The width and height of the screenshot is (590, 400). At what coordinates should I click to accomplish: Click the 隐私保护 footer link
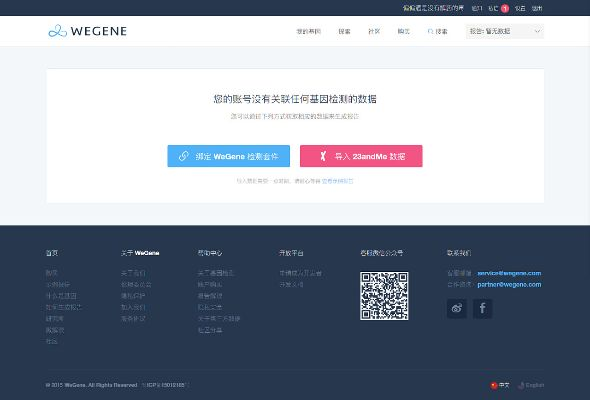point(133,296)
